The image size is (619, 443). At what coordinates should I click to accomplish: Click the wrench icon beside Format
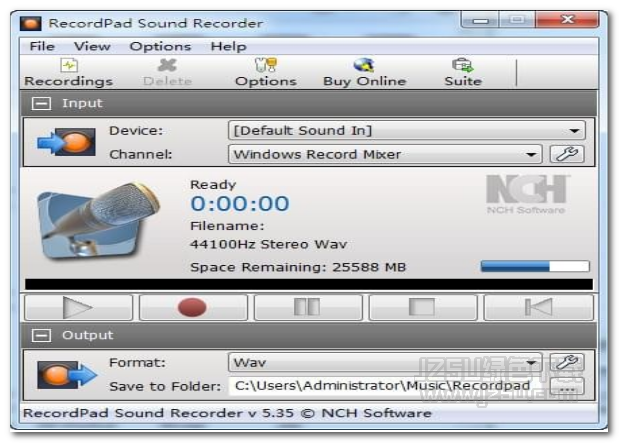(x=567, y=362)
